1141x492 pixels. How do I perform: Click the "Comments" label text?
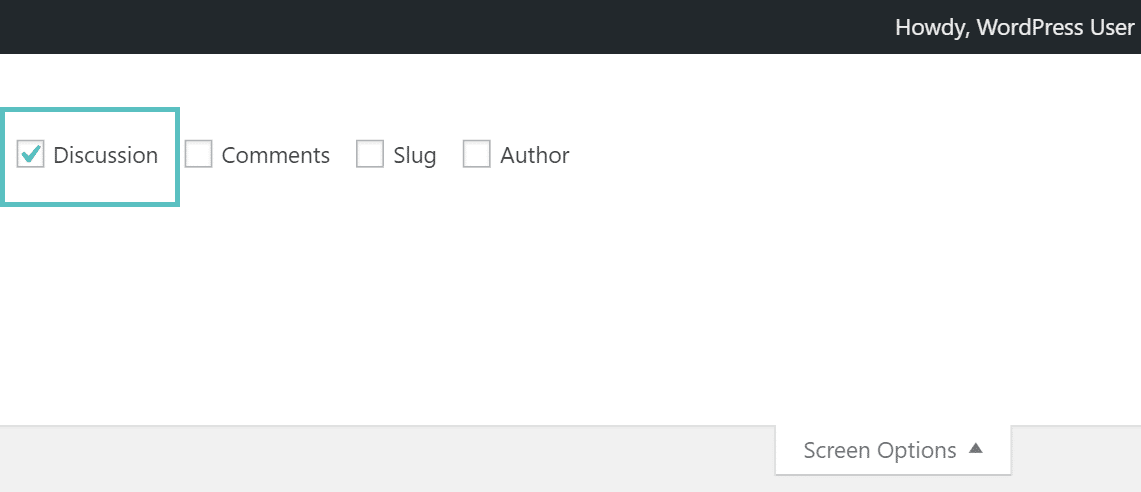coord(275,155)
